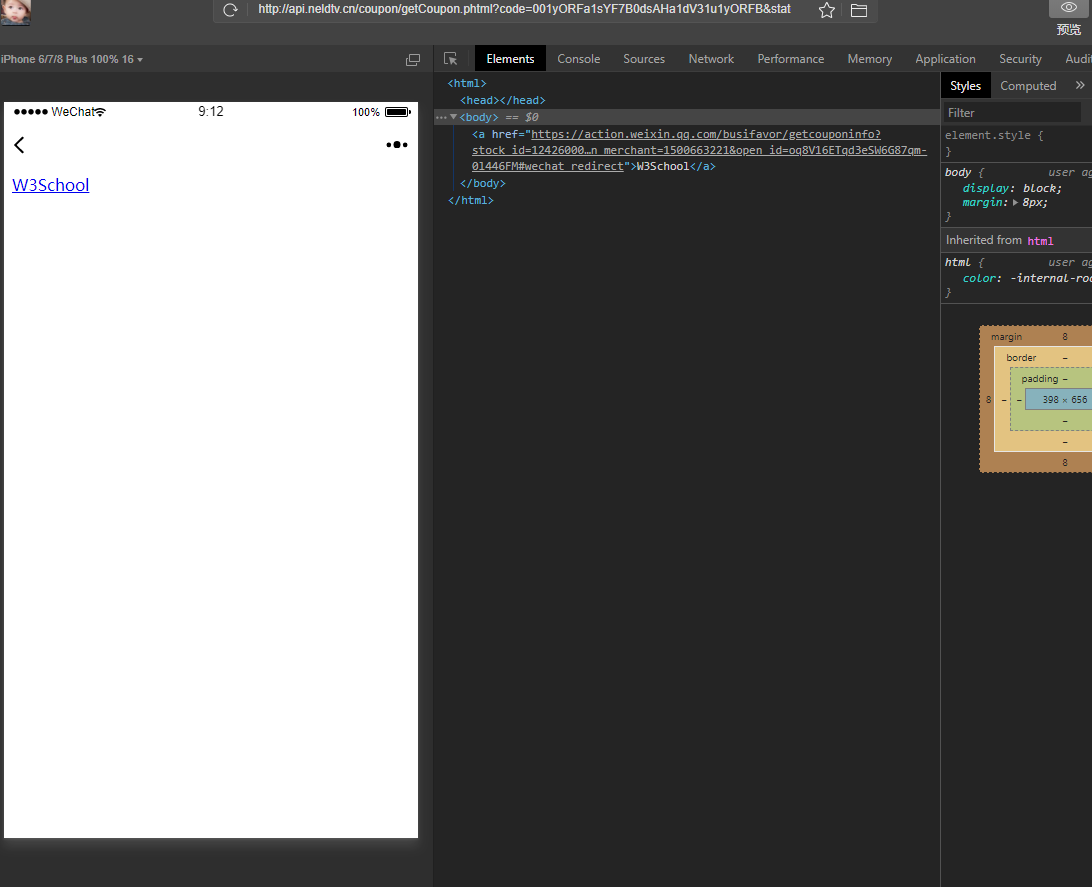This screenshot has height=887, width=1092.
Task: Select the </body> closing tag
Action: click(x=483, y=183)
